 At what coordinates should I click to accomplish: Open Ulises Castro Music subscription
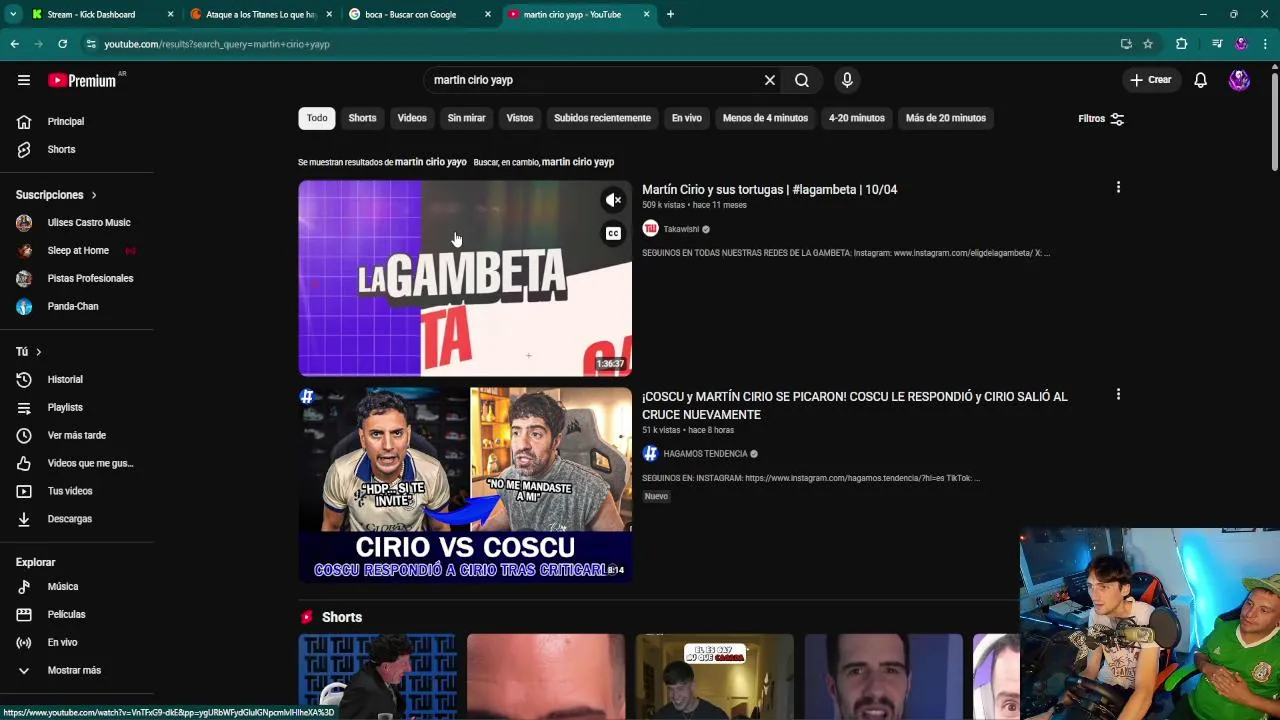(77, 222)
